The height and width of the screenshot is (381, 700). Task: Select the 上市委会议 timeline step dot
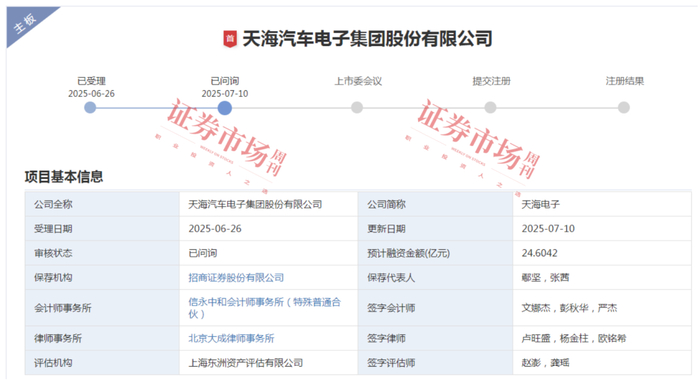tap(357, 108)
